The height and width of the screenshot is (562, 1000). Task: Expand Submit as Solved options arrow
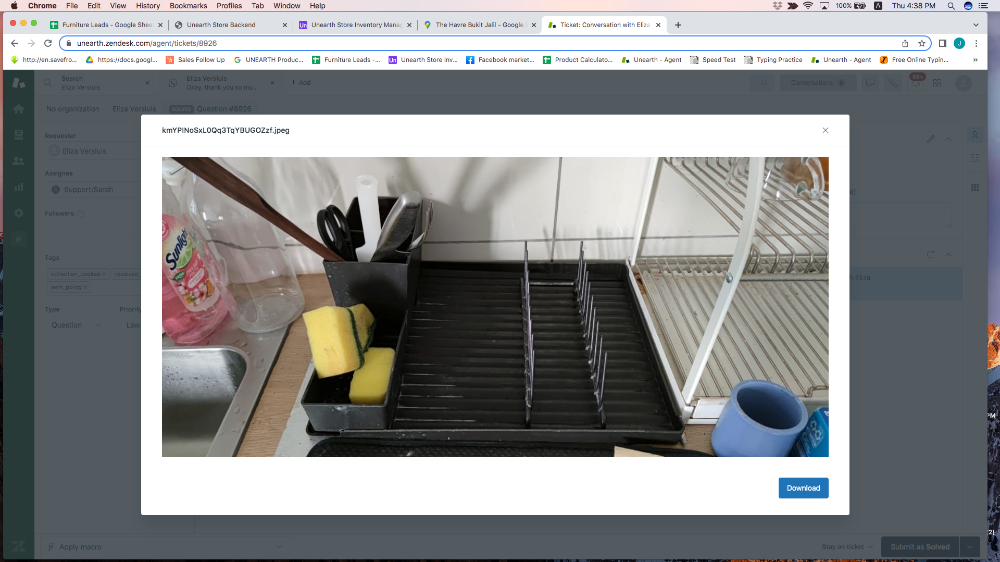tap(969, 547)
